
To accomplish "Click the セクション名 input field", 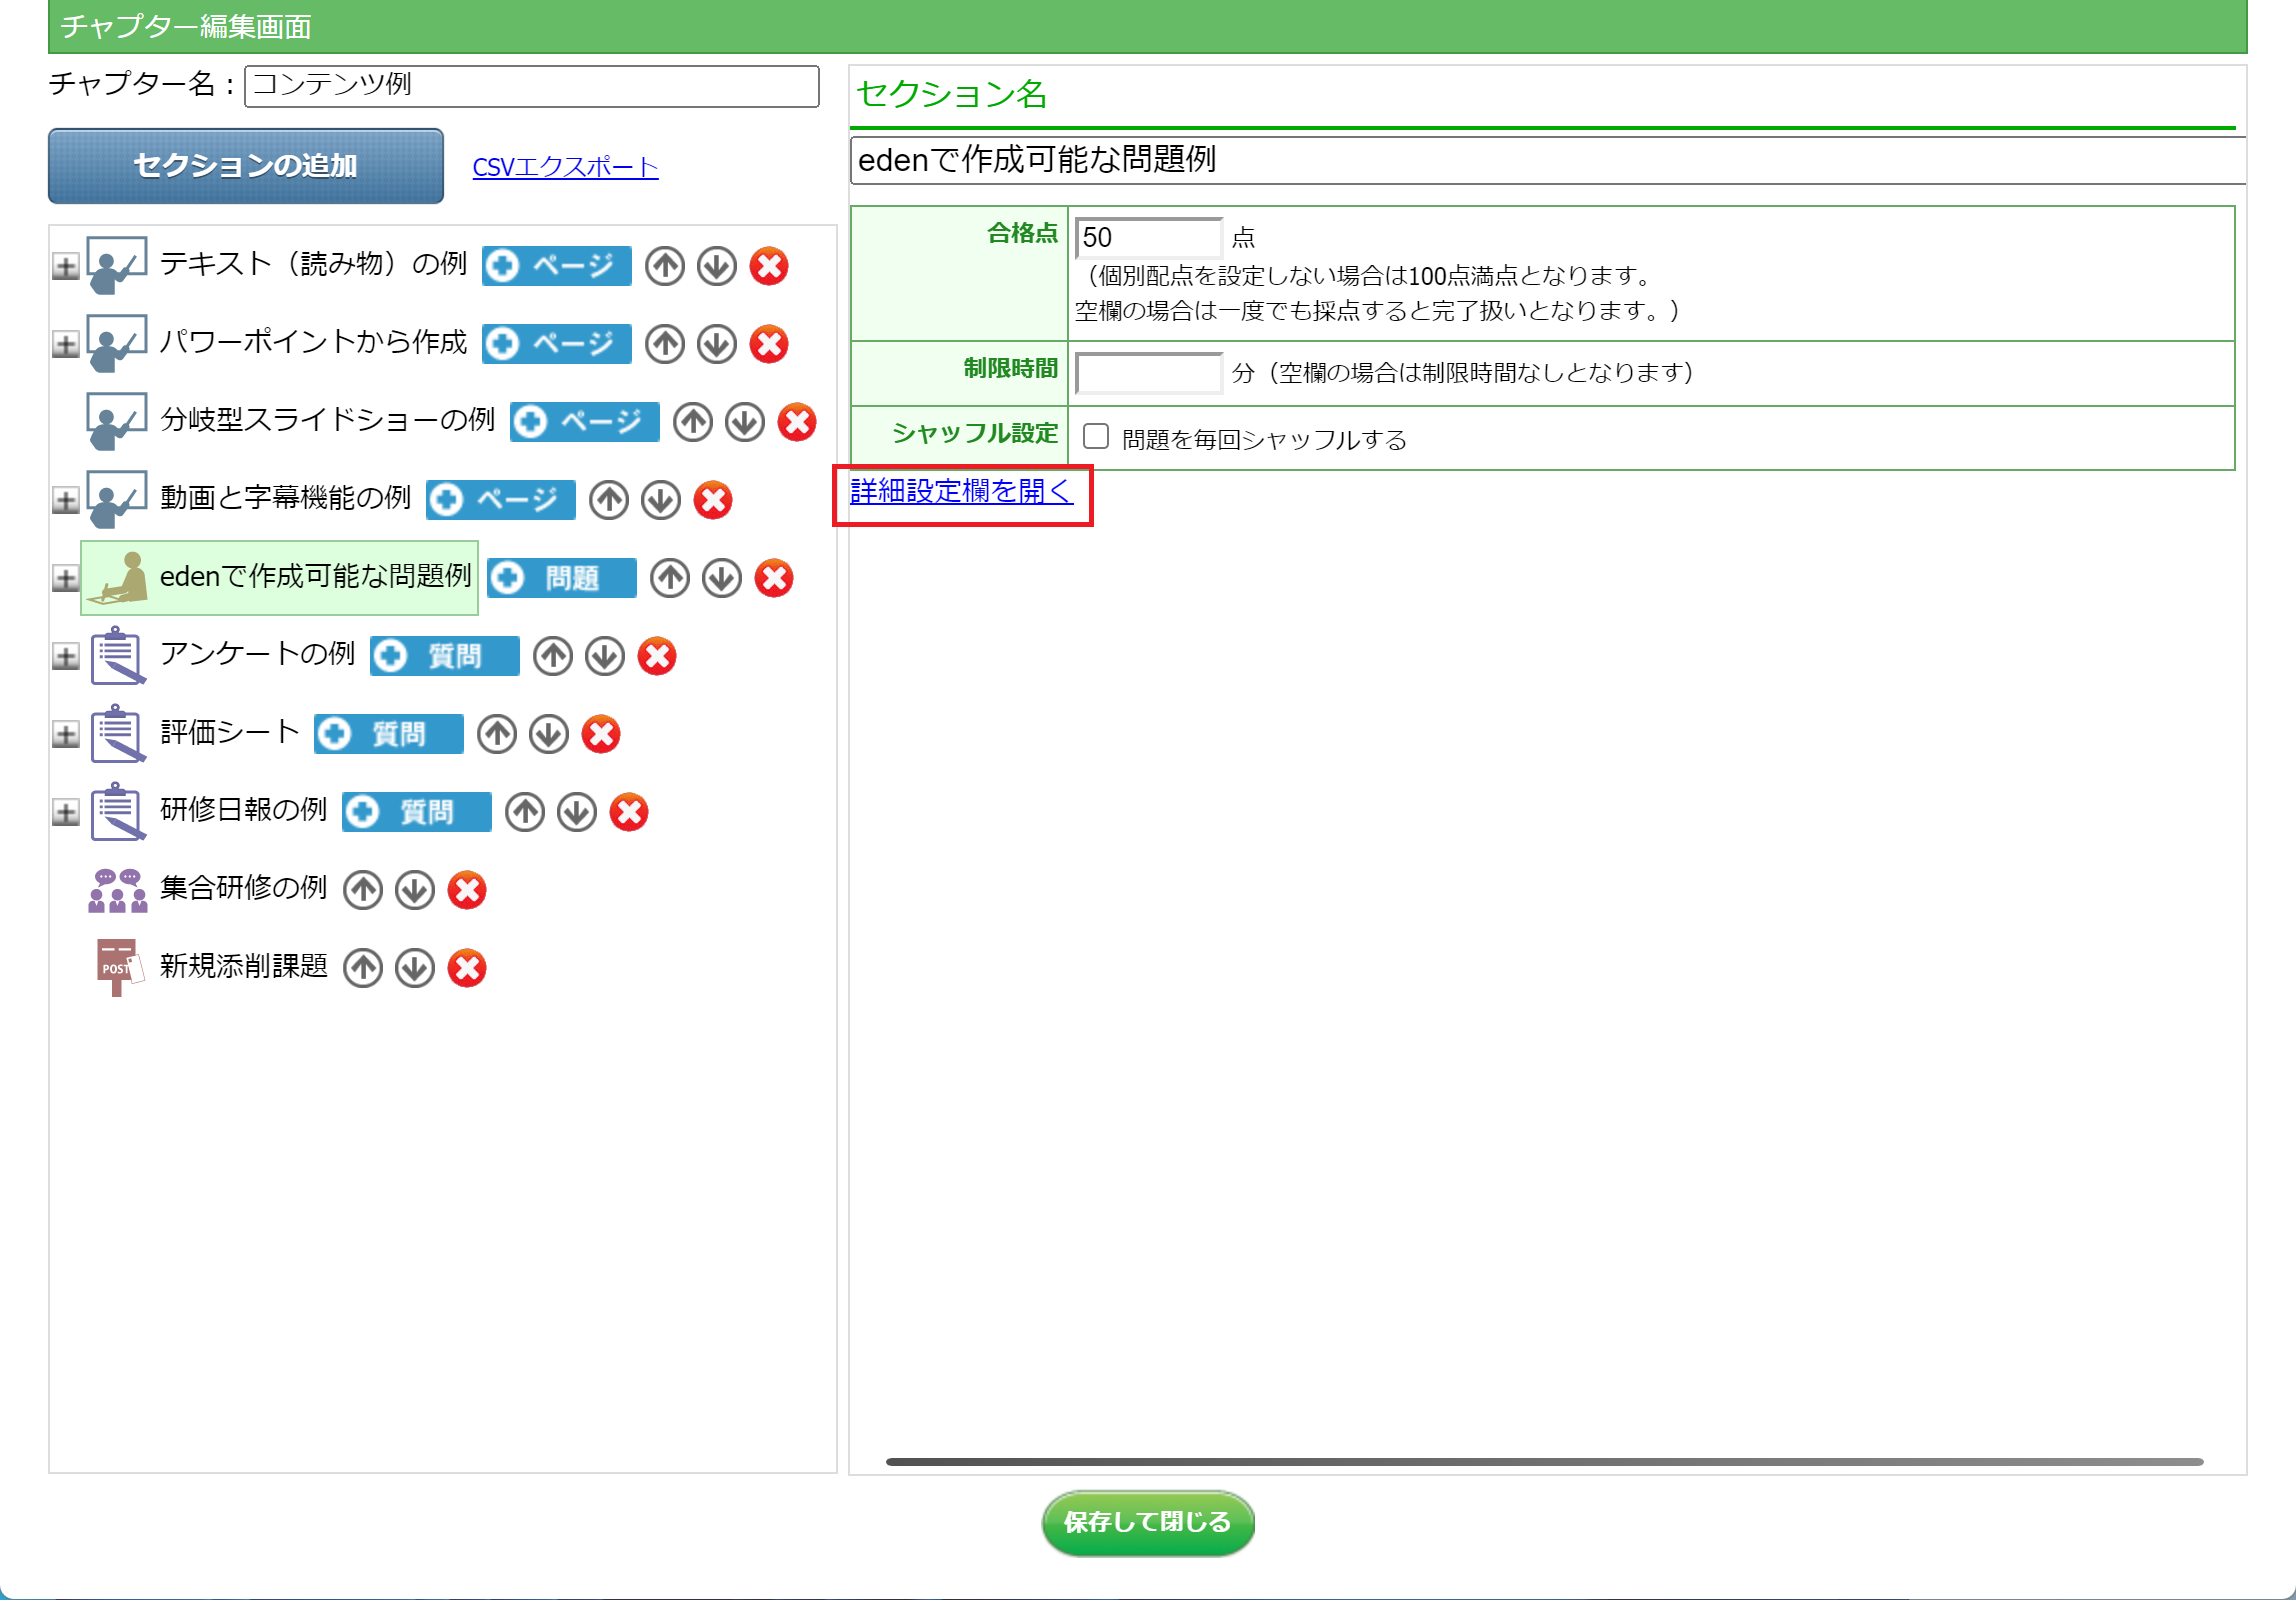I will 1548,160.
